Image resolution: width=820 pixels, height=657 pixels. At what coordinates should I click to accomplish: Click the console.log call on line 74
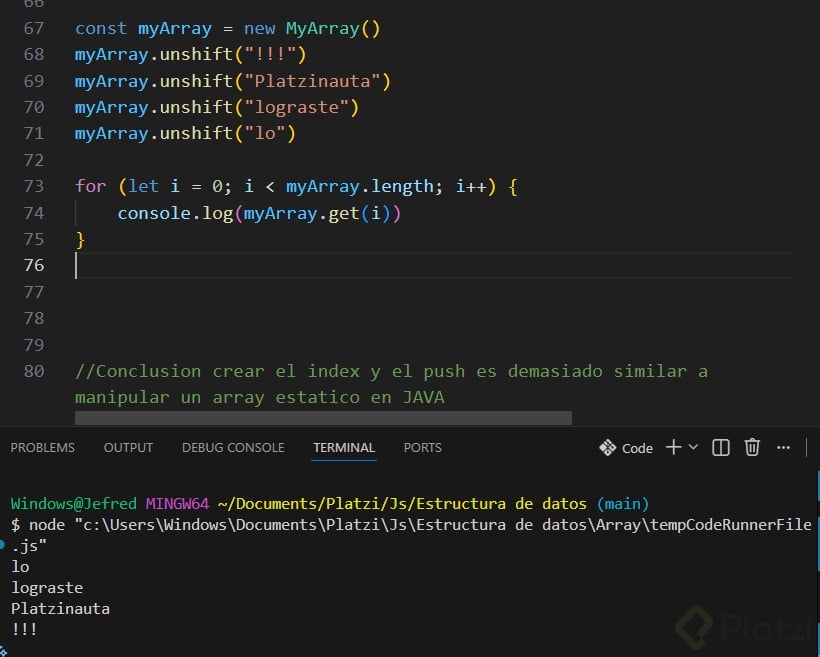click(x=174, y=213)
